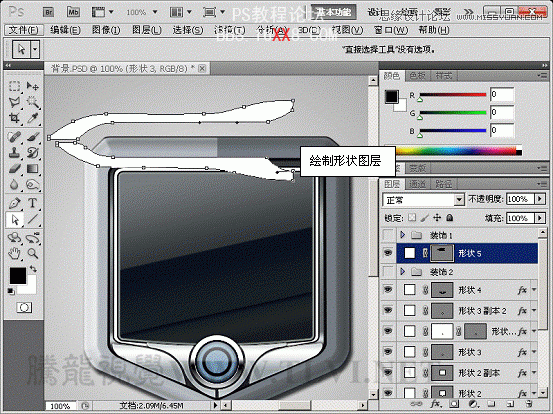This screenshot has width=553, height=414.
Task: Open the screen mode dropdown
Action: [x=214, y=12]
